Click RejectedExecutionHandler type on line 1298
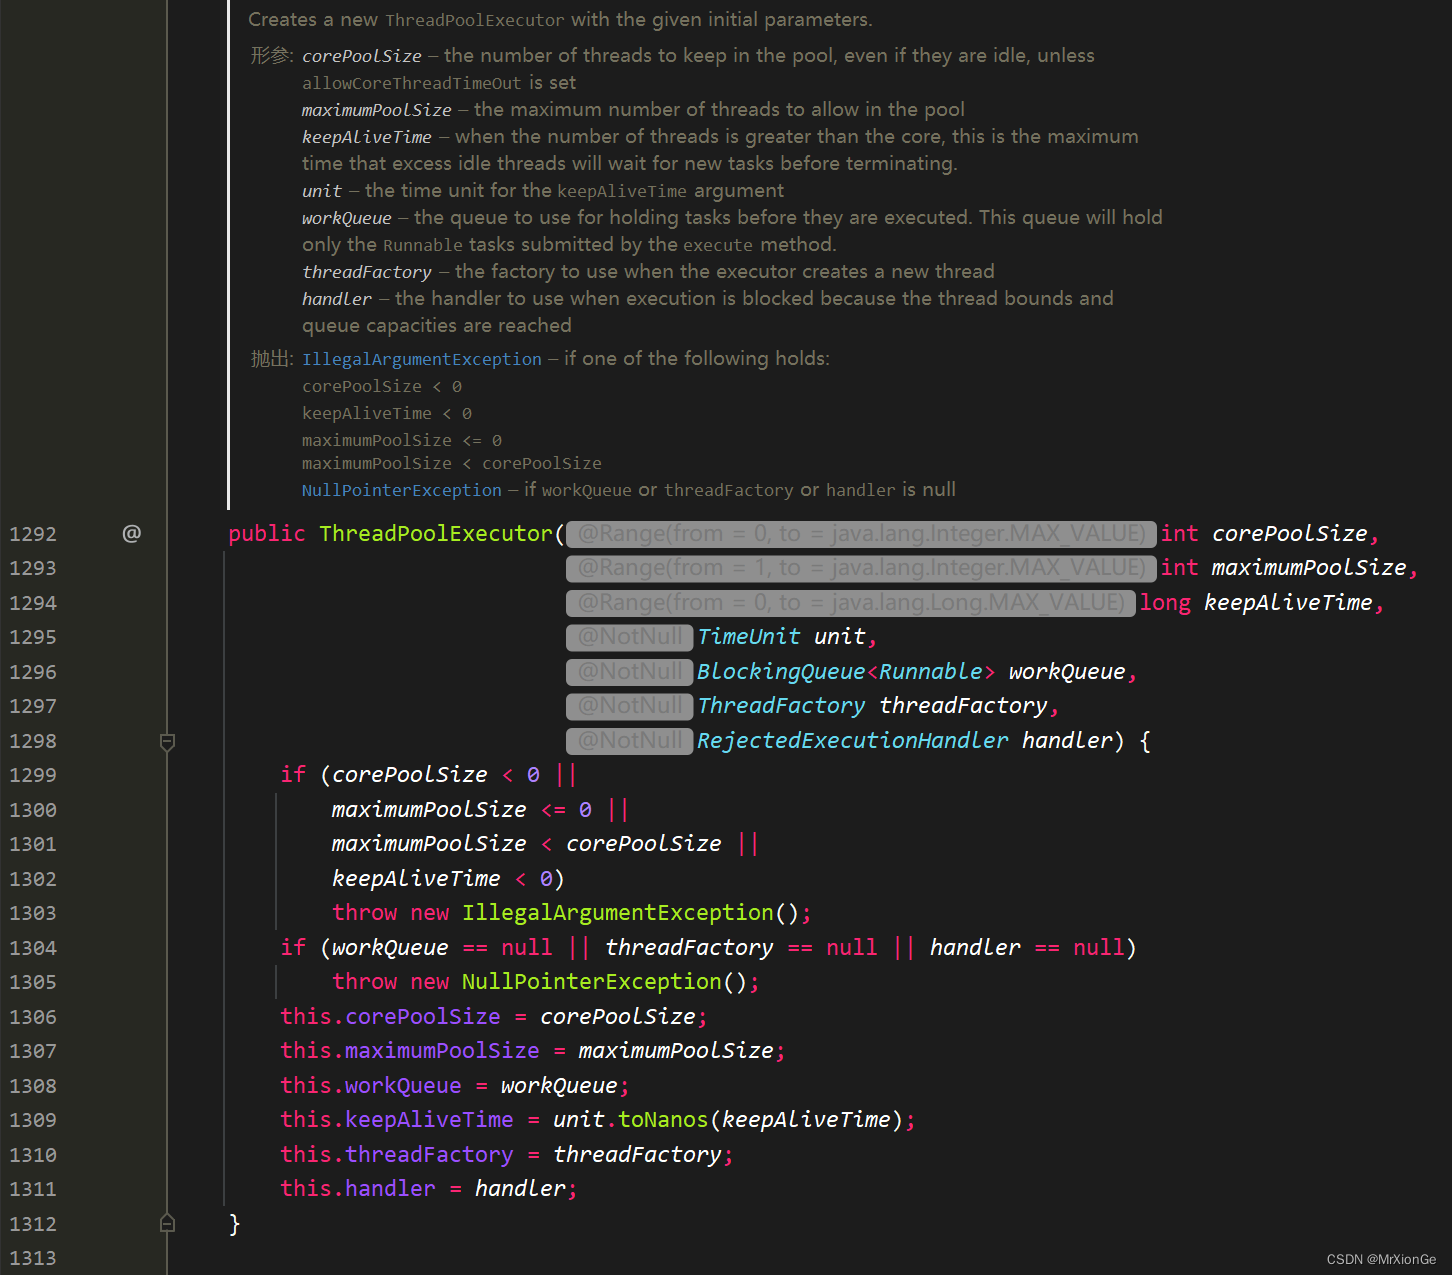Image resolution: width=1452 pixels, height=1275 pixels. 853,741
